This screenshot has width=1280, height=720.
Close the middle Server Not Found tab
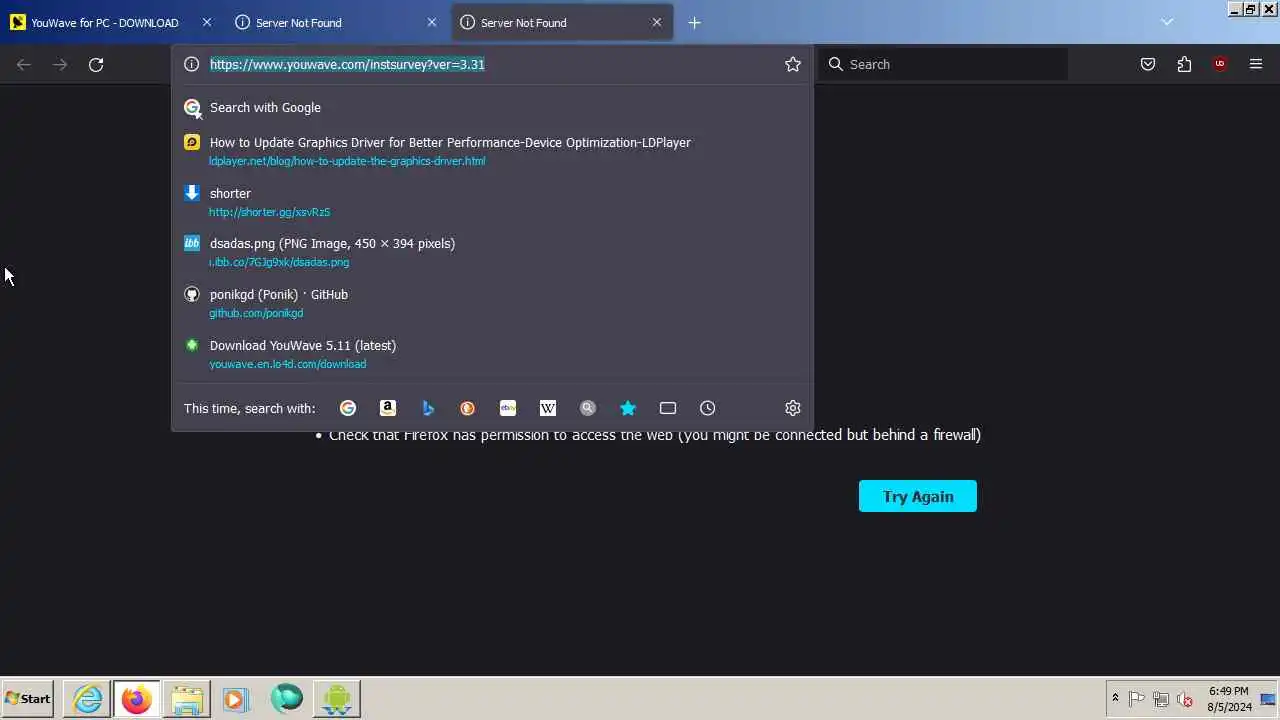(x=432, y=22)
